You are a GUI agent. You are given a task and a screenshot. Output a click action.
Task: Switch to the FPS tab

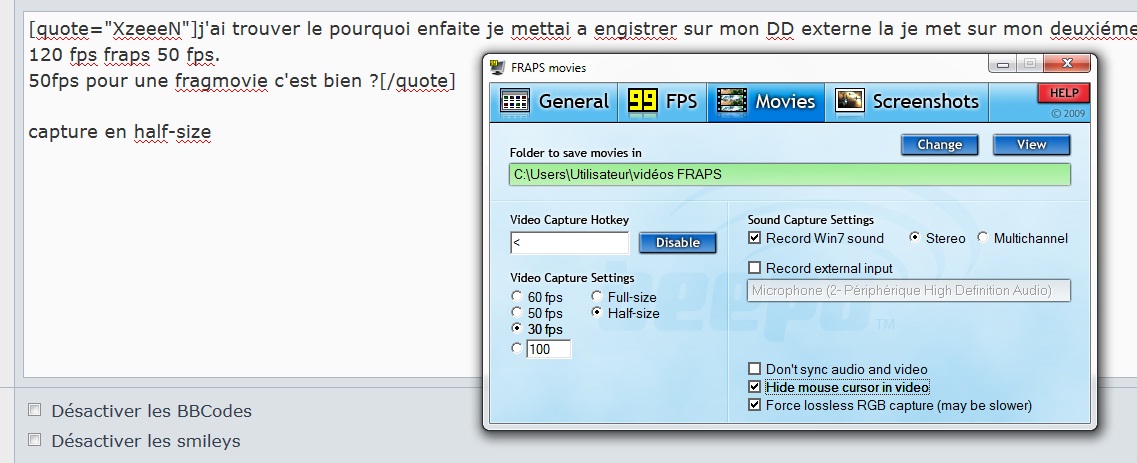pos(663,101)
